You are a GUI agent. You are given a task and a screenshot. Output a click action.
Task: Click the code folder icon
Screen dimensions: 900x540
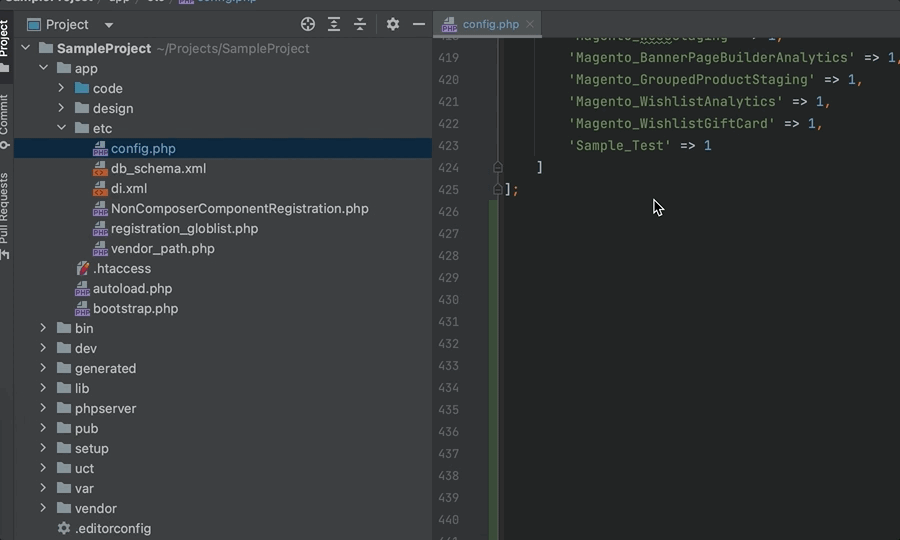[x=82, y=88]
